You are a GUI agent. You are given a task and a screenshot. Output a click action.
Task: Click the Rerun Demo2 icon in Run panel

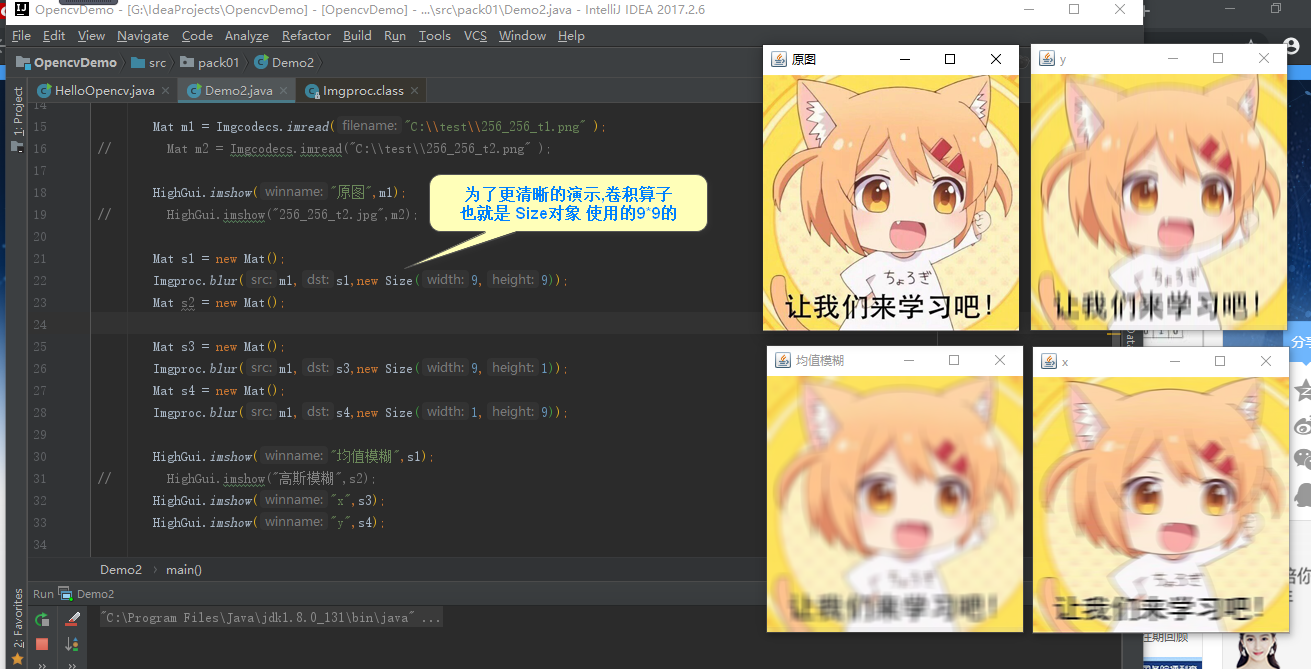(x=42, y=620)
